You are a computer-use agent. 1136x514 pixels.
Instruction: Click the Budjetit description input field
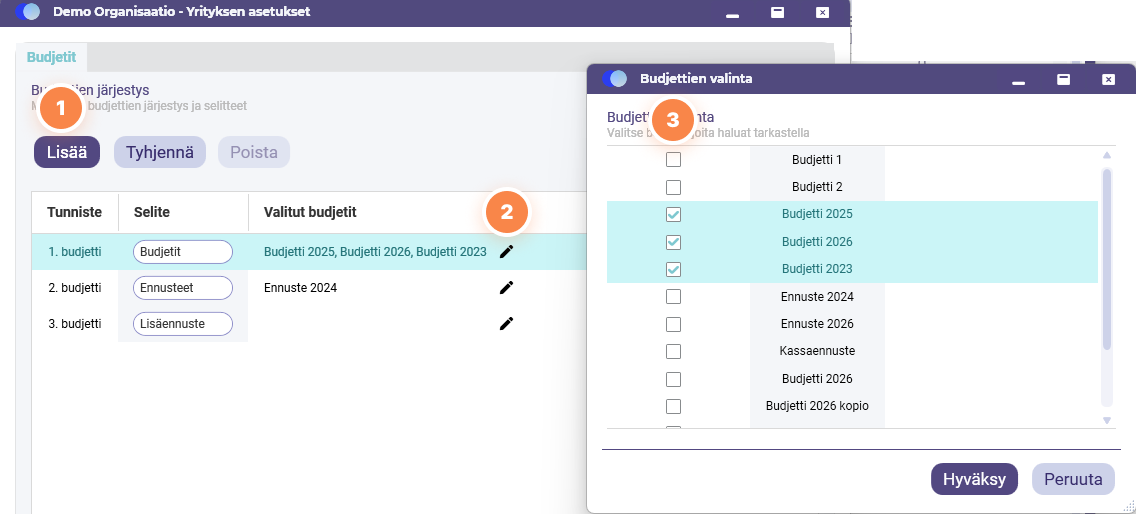183,252
